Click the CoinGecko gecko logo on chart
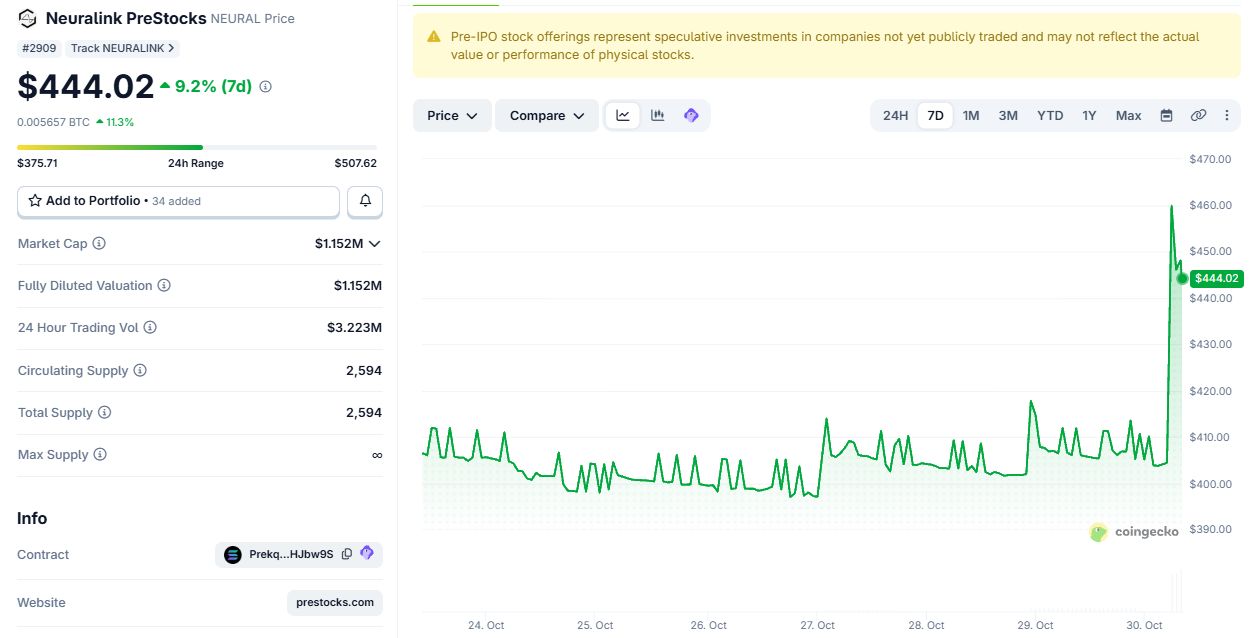Viewport: 1249px width, 638px height. (1099, 532)
